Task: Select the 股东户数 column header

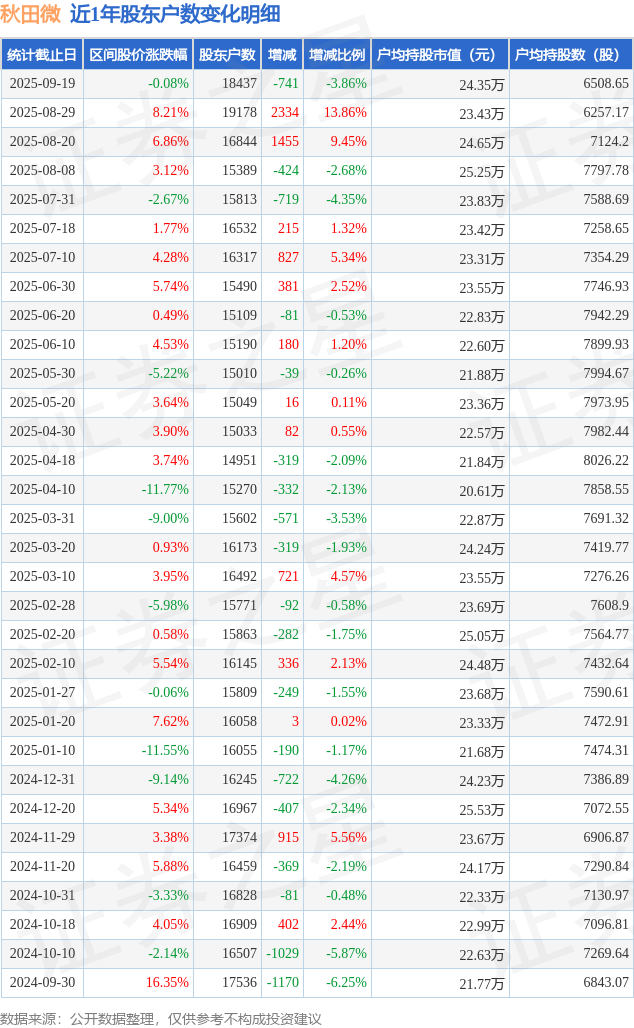Action: 226,55
